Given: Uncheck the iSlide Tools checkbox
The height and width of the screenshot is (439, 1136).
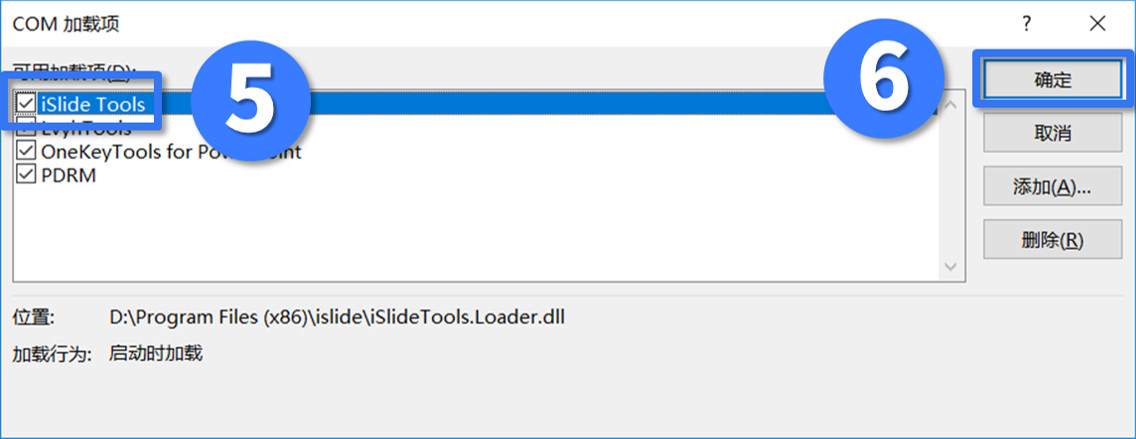Looking at the screenshot, I should click(26, 103).
